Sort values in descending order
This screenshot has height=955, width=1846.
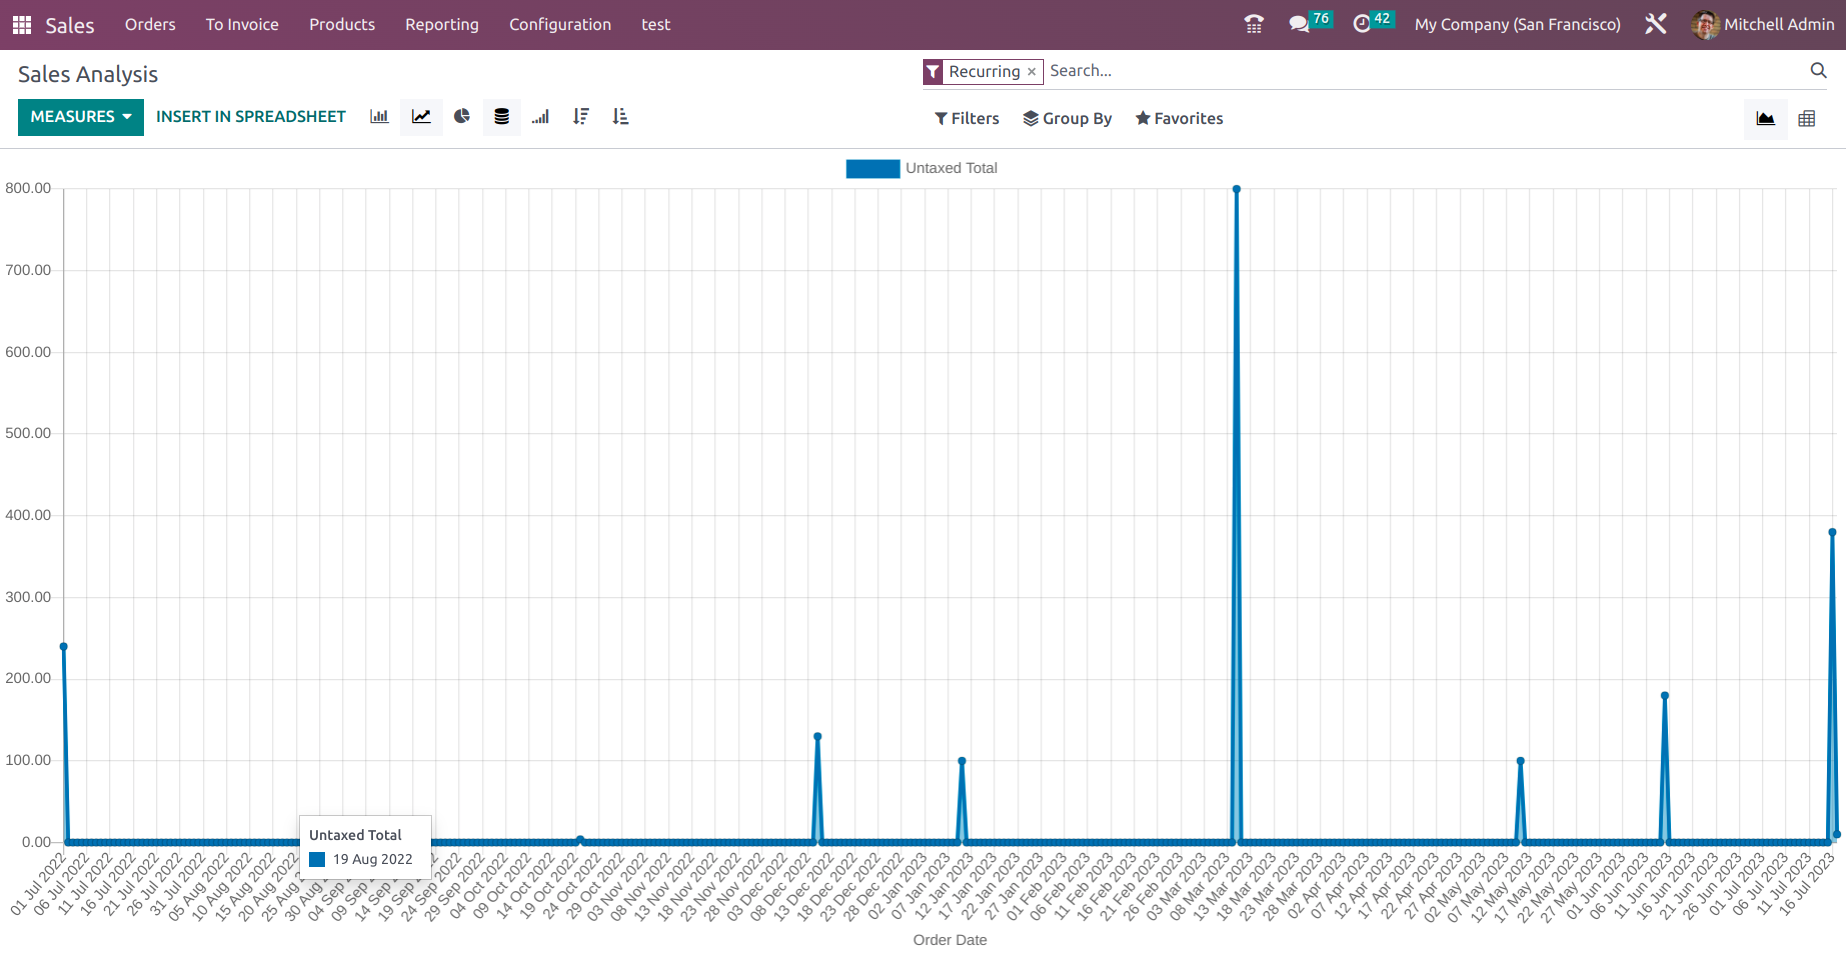(x=580, y=117)
